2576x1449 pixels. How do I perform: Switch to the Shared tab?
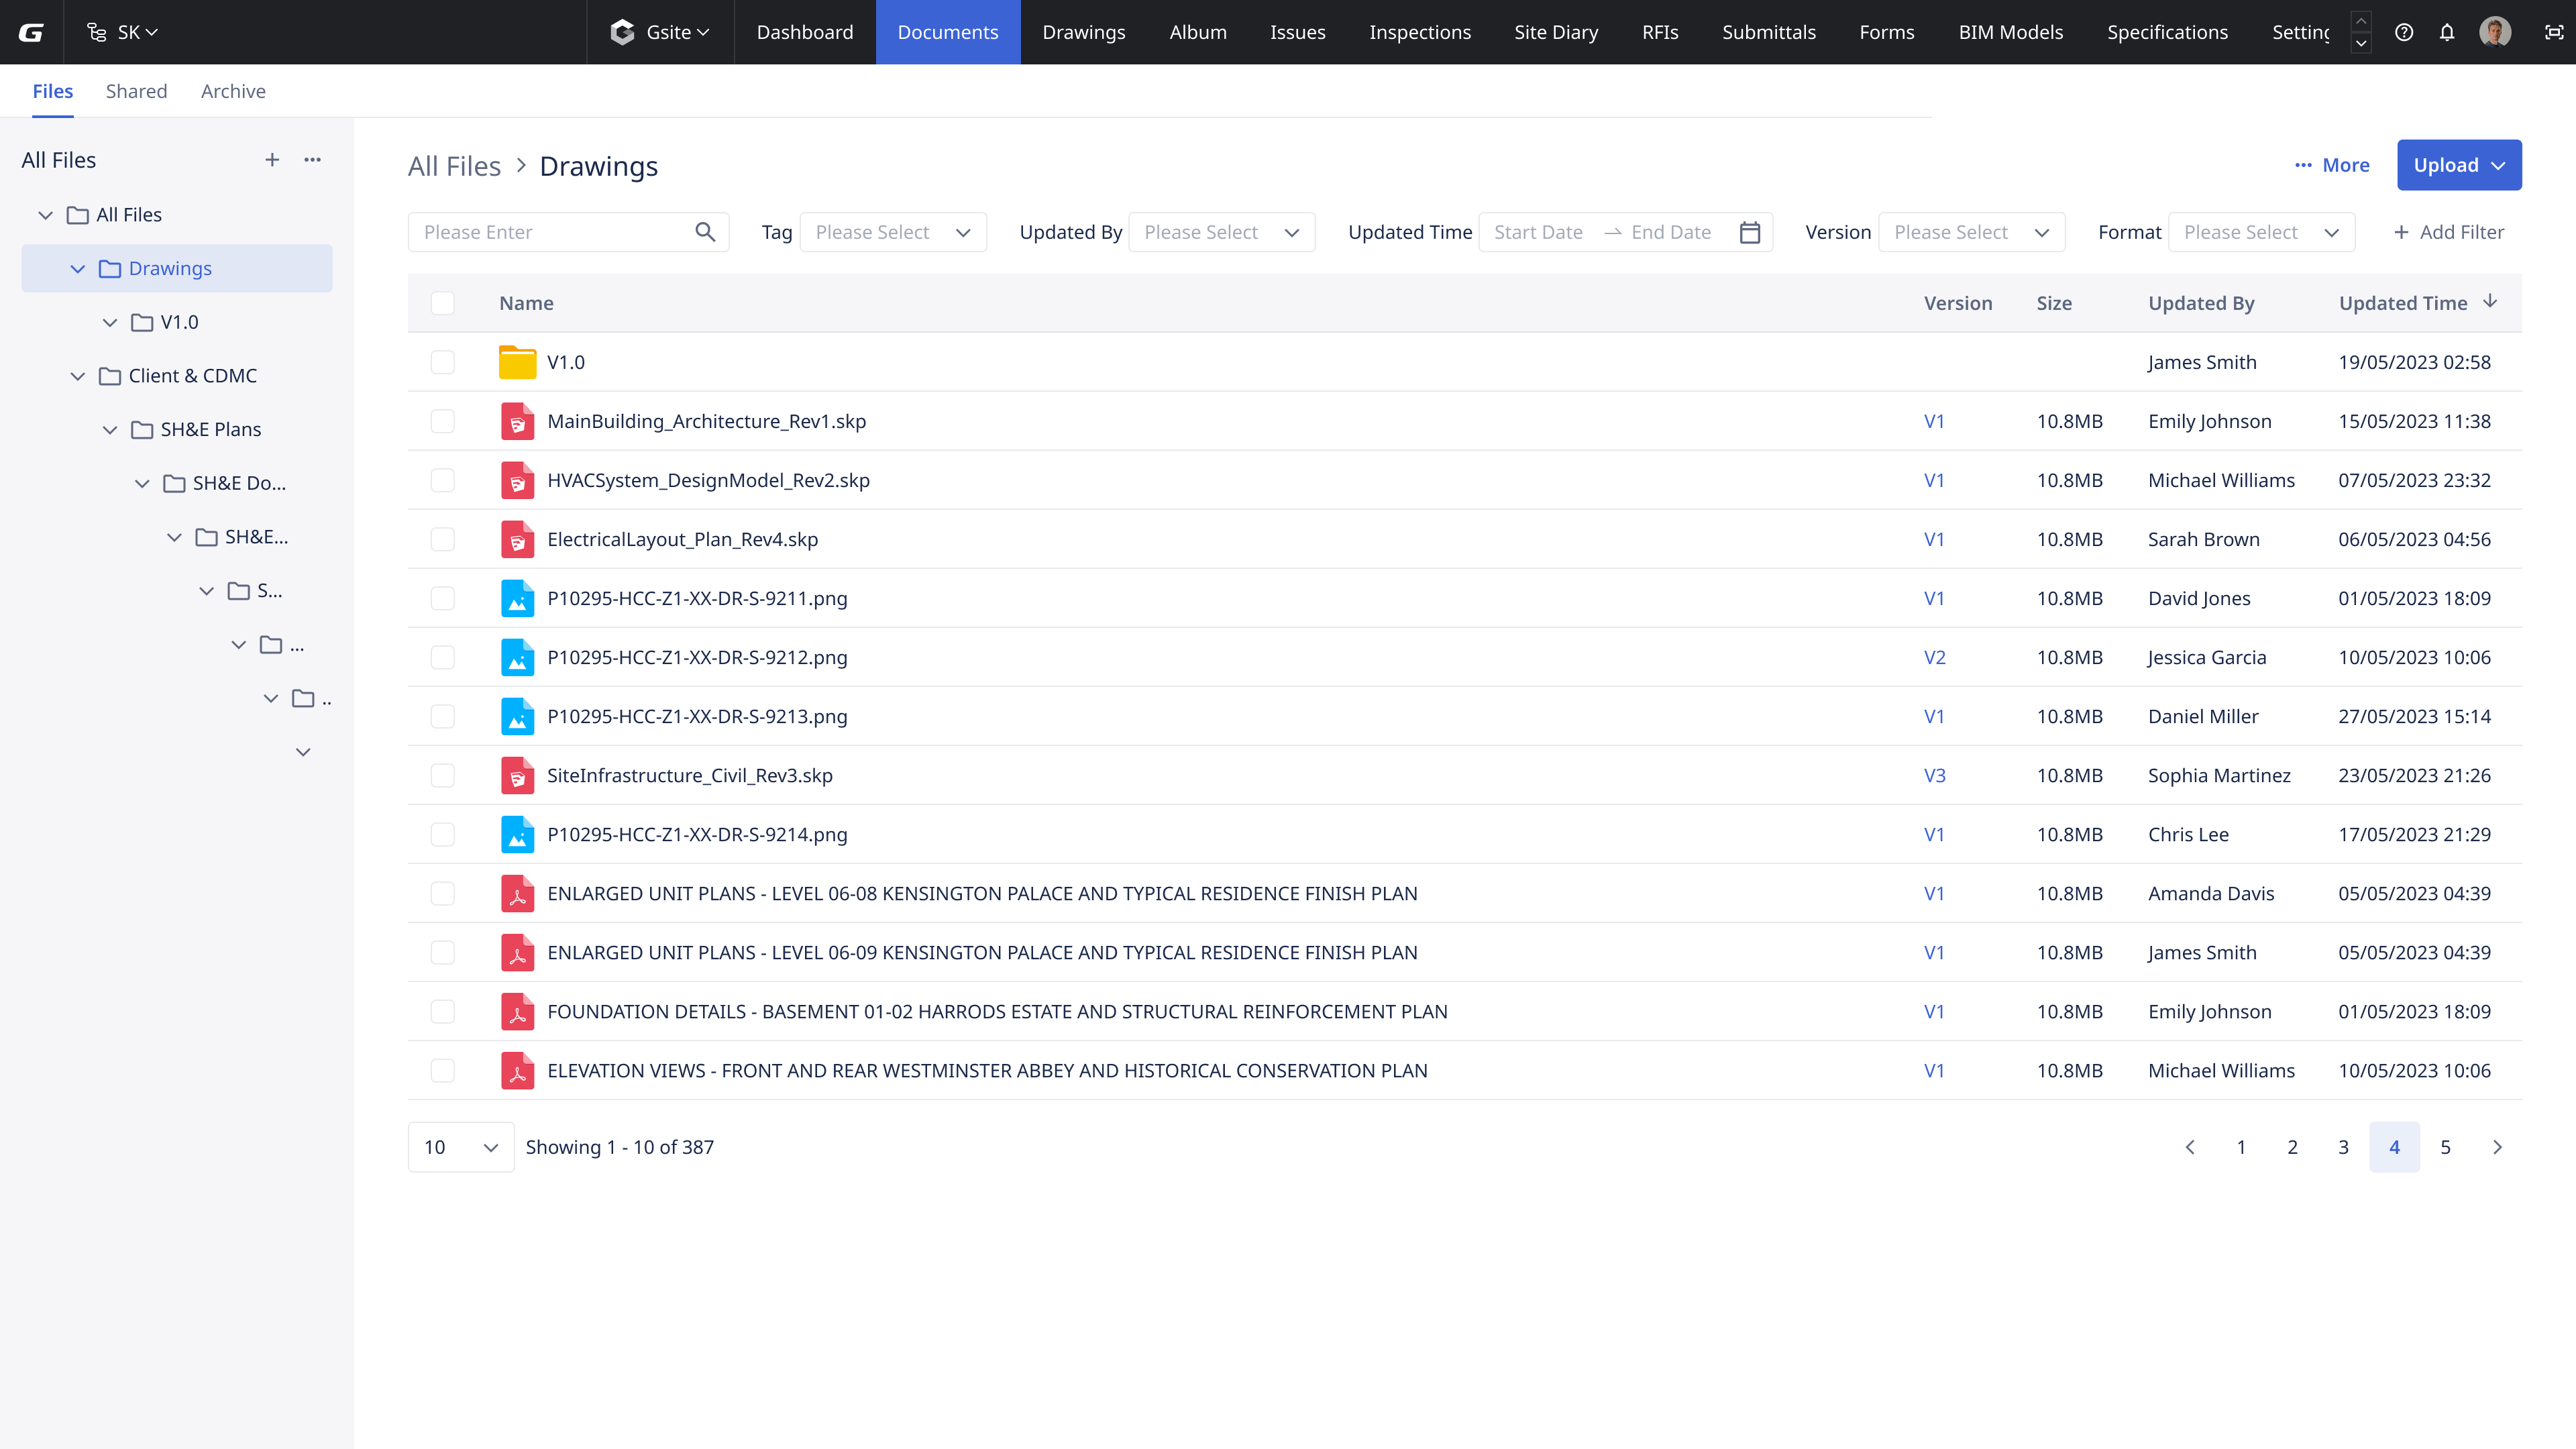pos(136,91)
